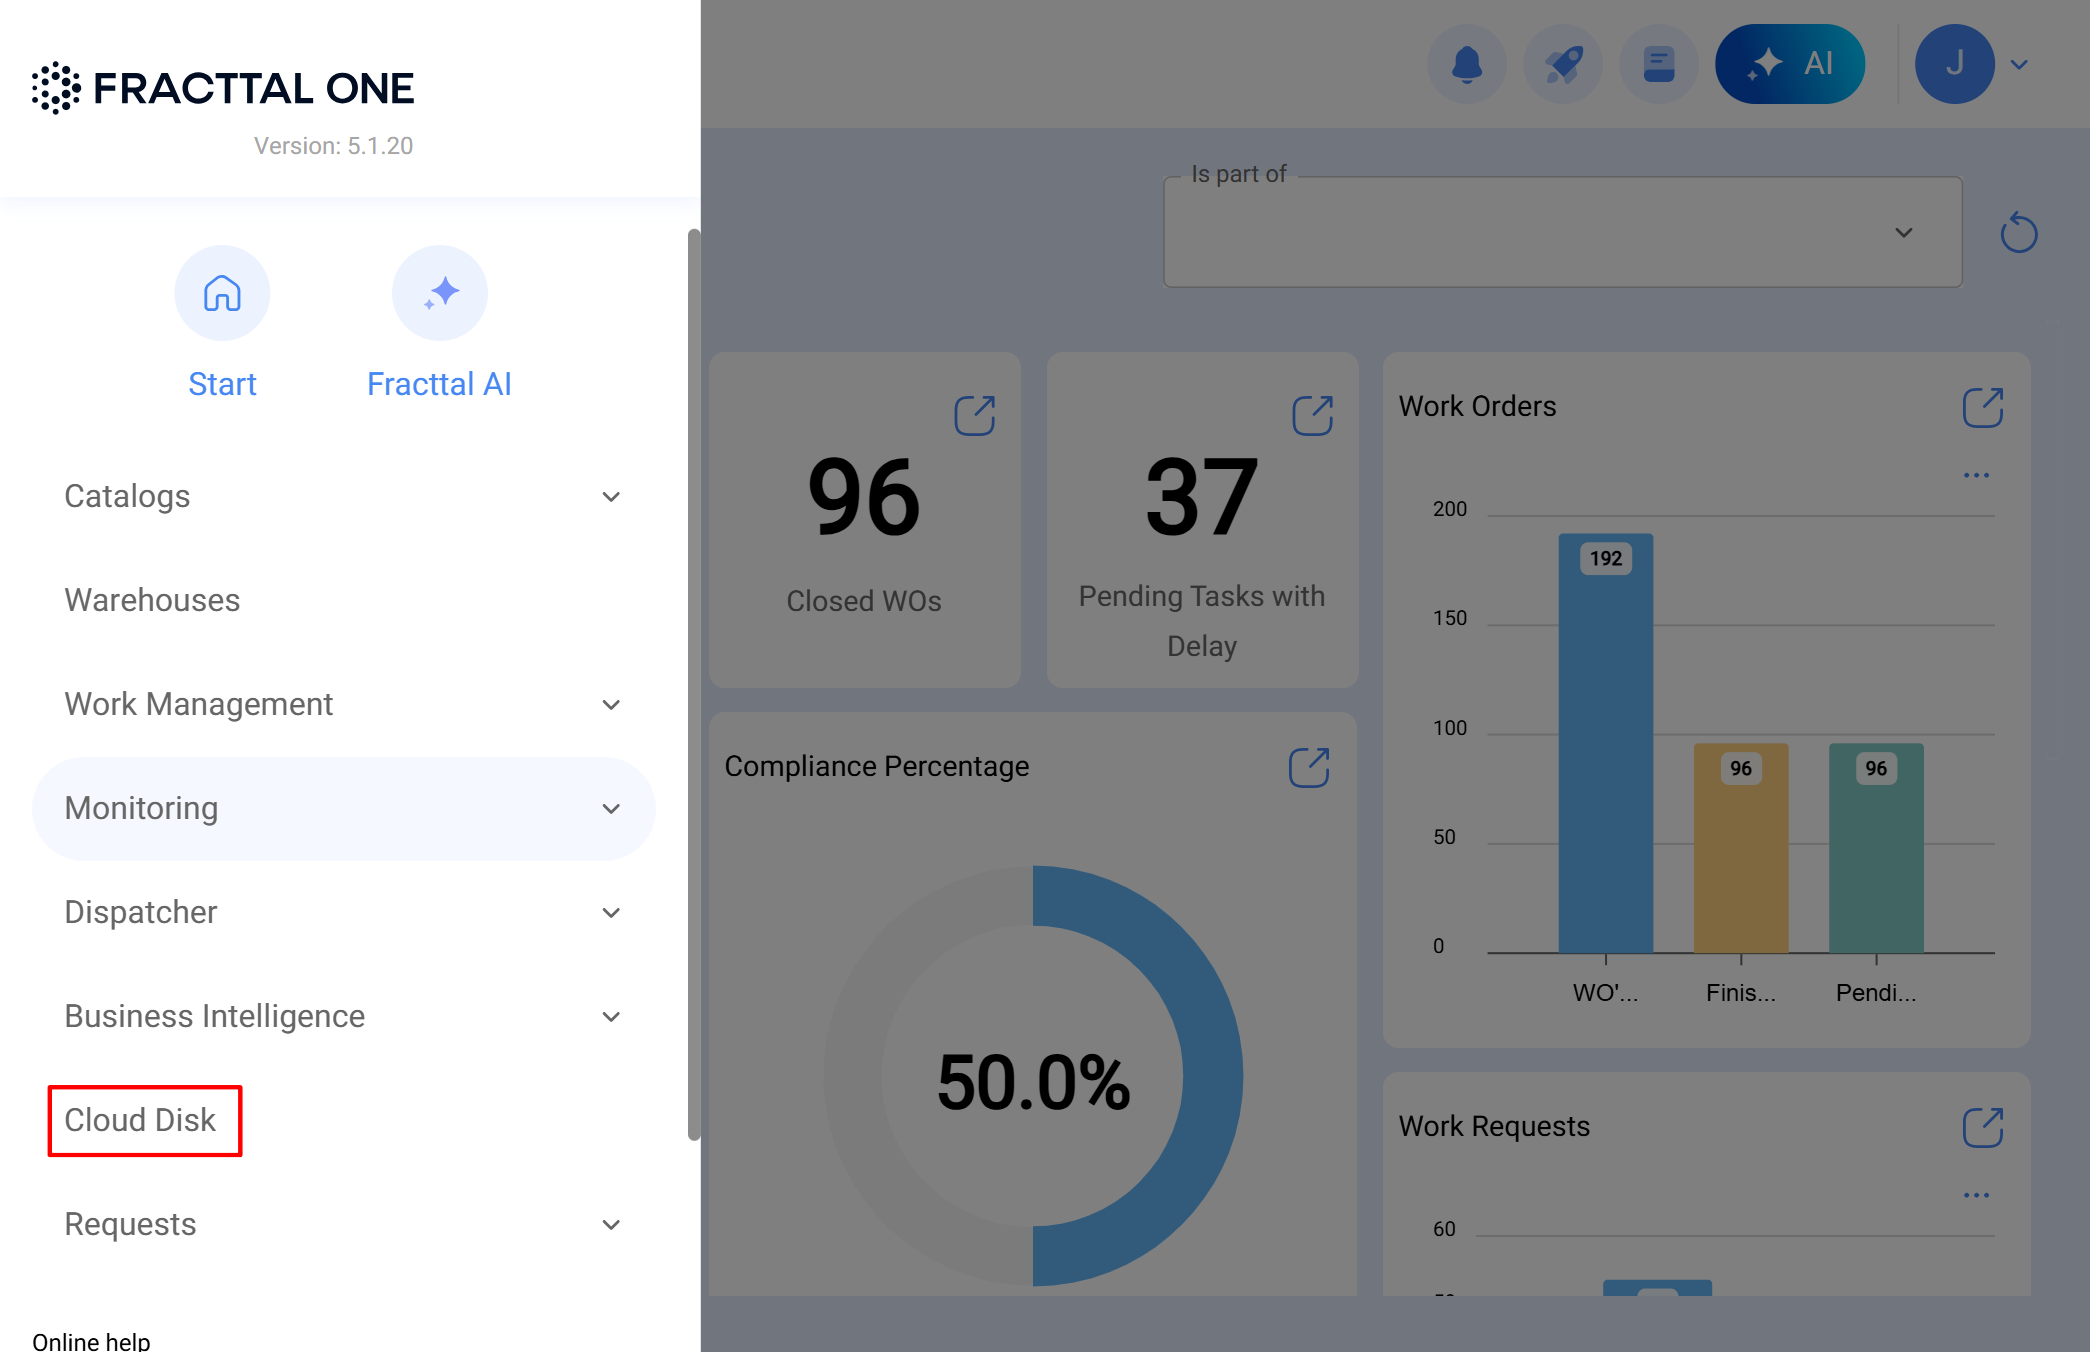
Task: Open Closed WOs card external link icon
Action: pyautogui.click(x=974, y=415)
